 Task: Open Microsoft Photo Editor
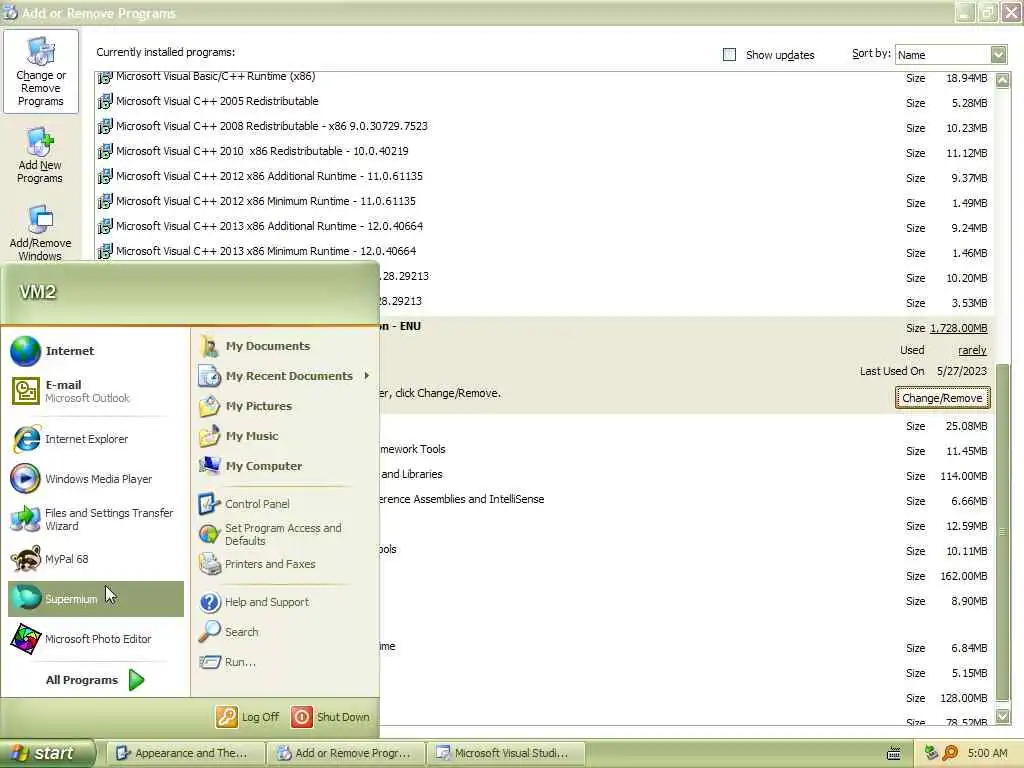tap(97, 639)
